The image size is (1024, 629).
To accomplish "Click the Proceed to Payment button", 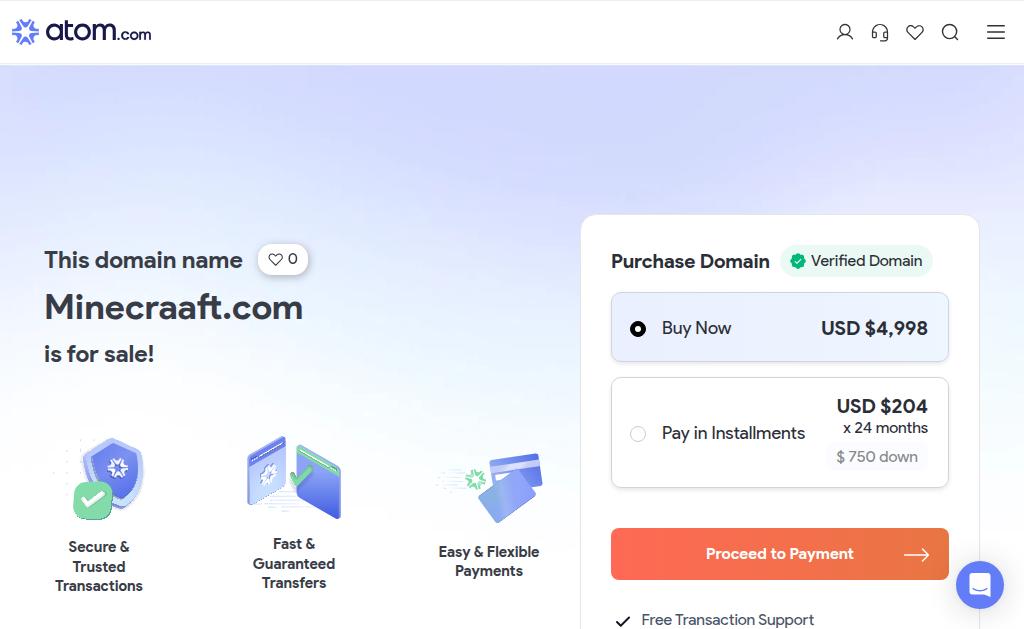I will [779, 554].
